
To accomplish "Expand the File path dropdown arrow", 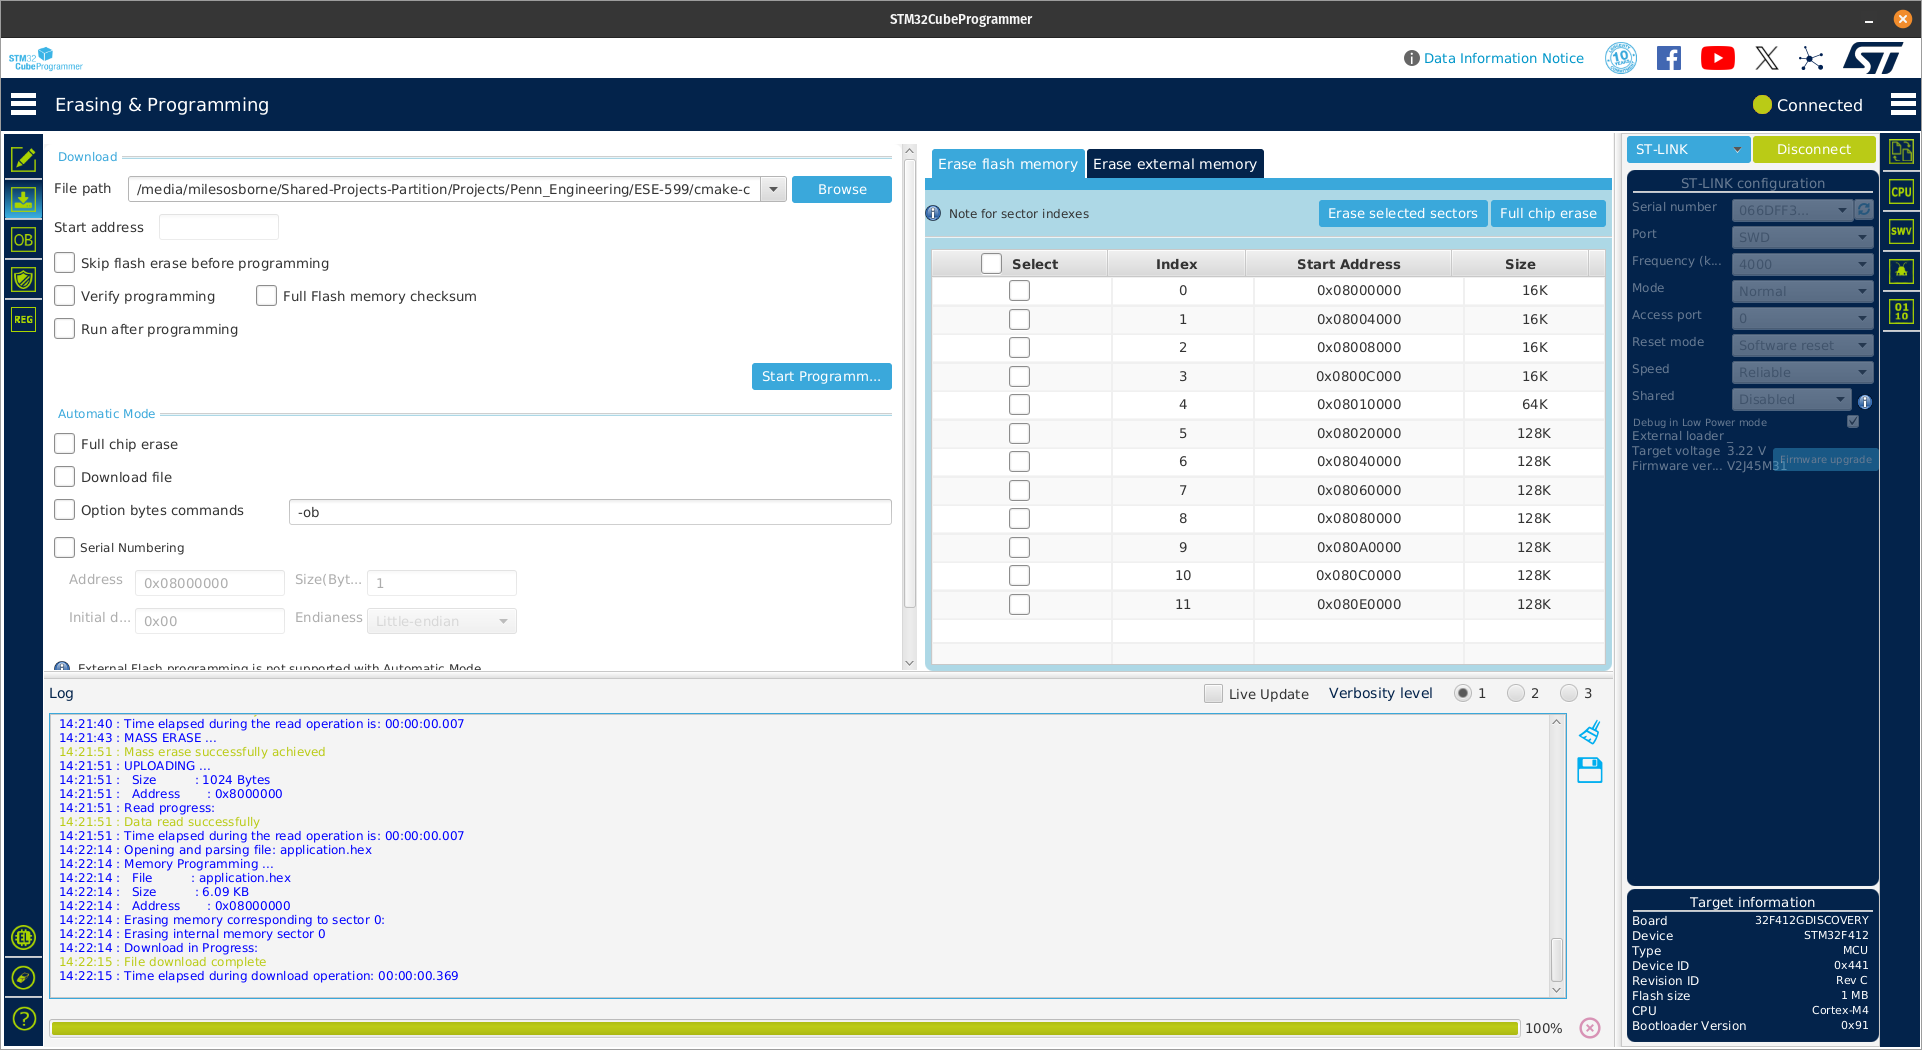I will [773, 189].
